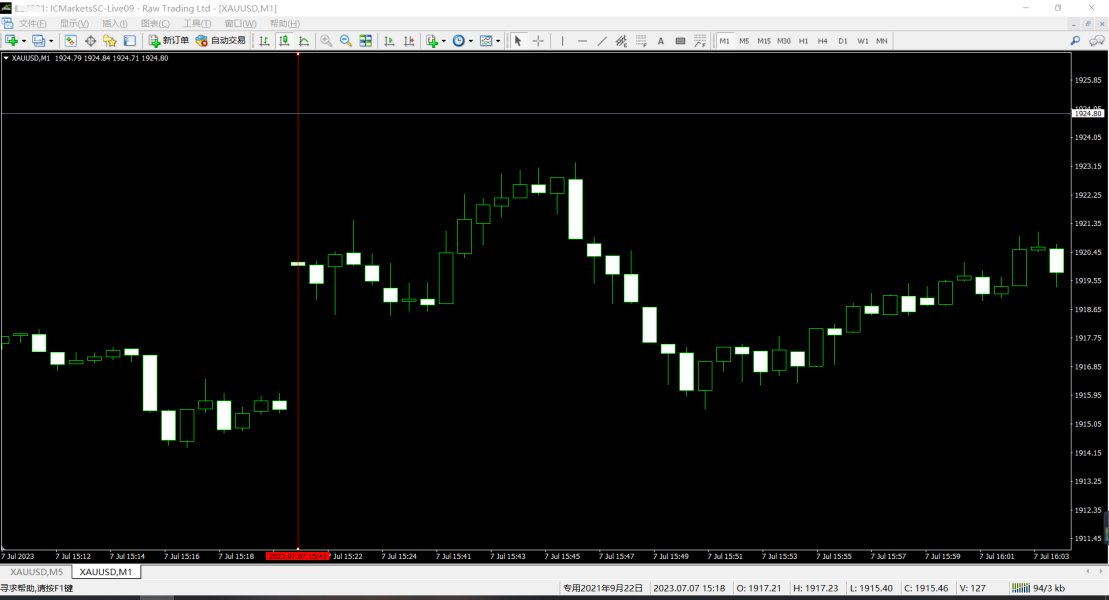The image size is (1109, 600).
Task: Open the 窗口(W) menu
Action: (x=240, y=23)
